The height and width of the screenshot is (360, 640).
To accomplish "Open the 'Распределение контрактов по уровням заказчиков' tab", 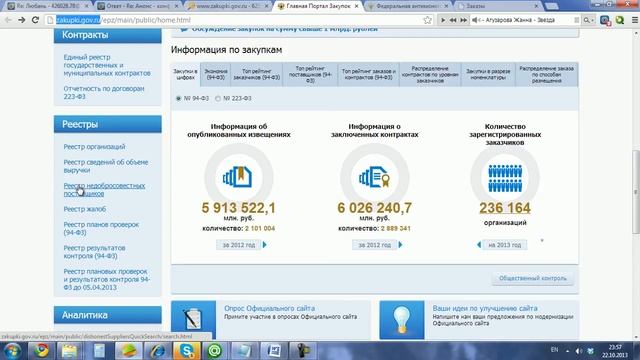I will click(430, 74).
